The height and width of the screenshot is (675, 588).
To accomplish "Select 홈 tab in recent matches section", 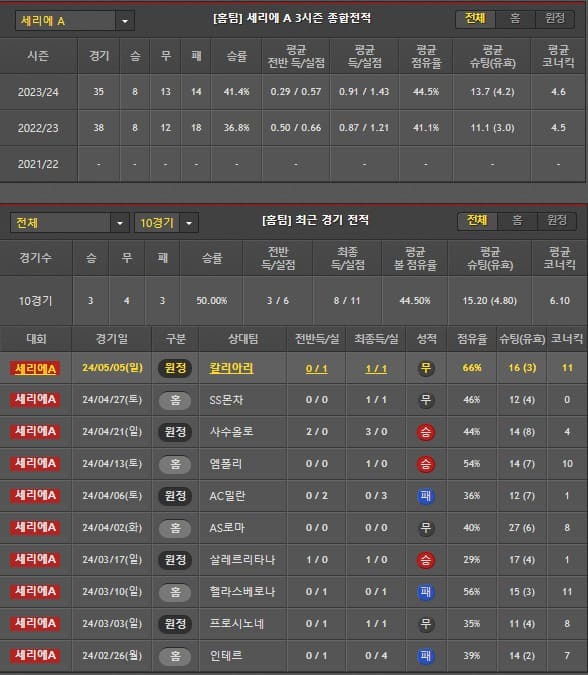I will (x=517, y=221).
